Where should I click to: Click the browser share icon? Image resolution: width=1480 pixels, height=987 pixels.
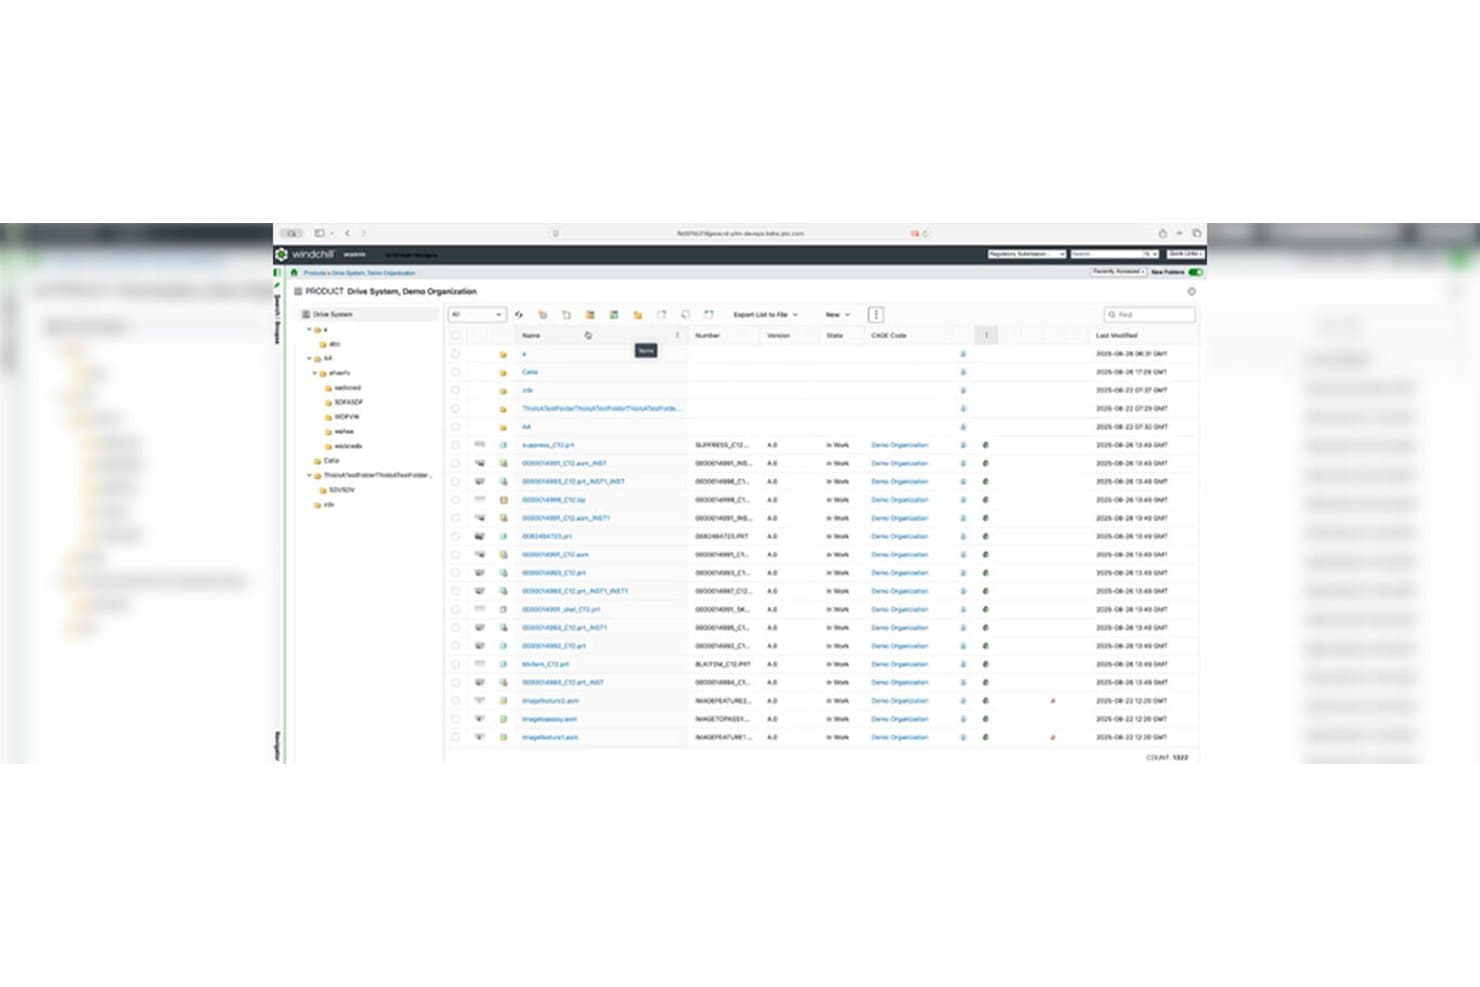(1162, 234)
